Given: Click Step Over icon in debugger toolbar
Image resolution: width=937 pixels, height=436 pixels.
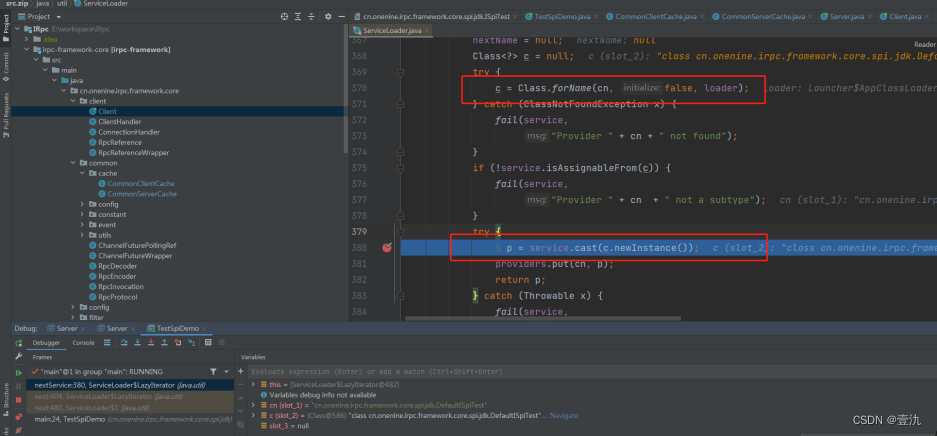Looking at the screenshot, I should click(124, 342).
